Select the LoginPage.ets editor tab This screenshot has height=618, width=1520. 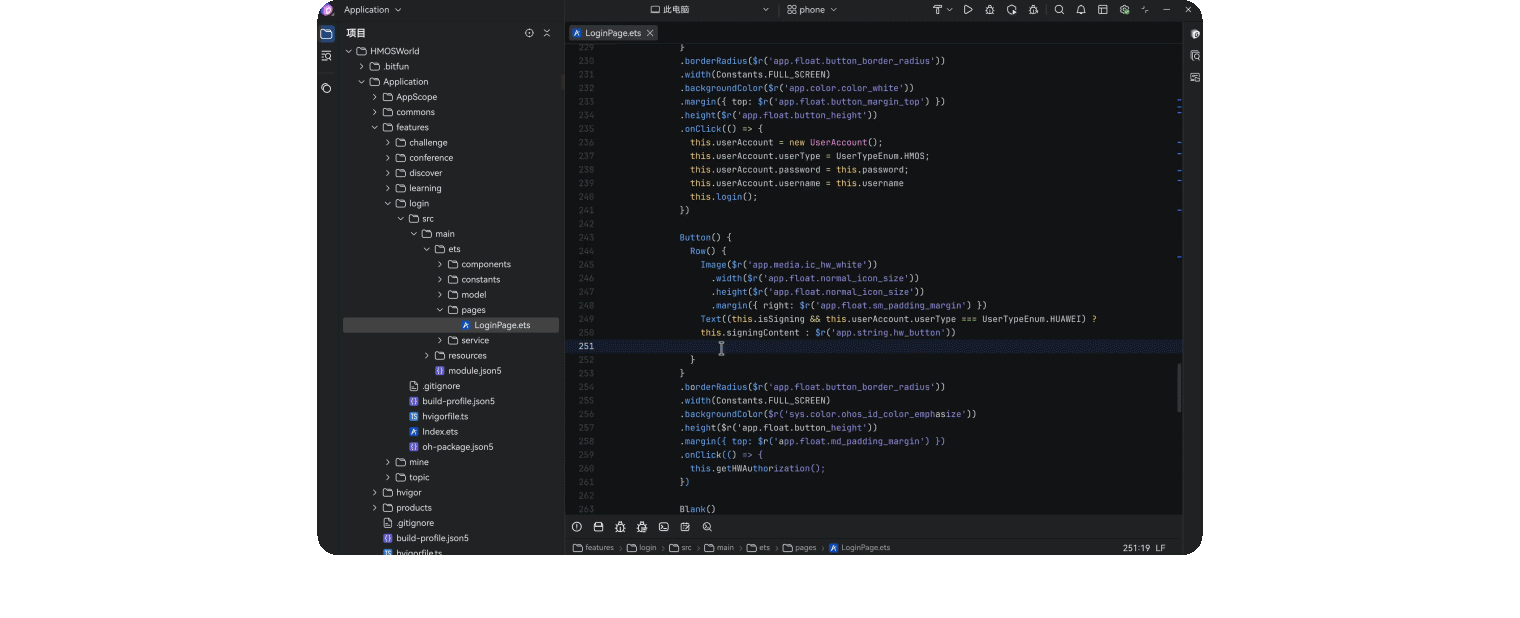[x=612, y=32]
